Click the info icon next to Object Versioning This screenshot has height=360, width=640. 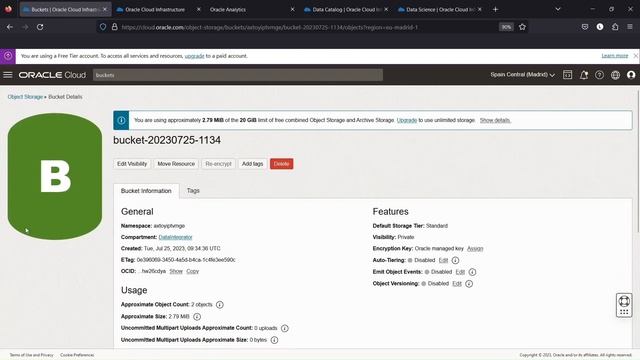[x=469, y=284]
